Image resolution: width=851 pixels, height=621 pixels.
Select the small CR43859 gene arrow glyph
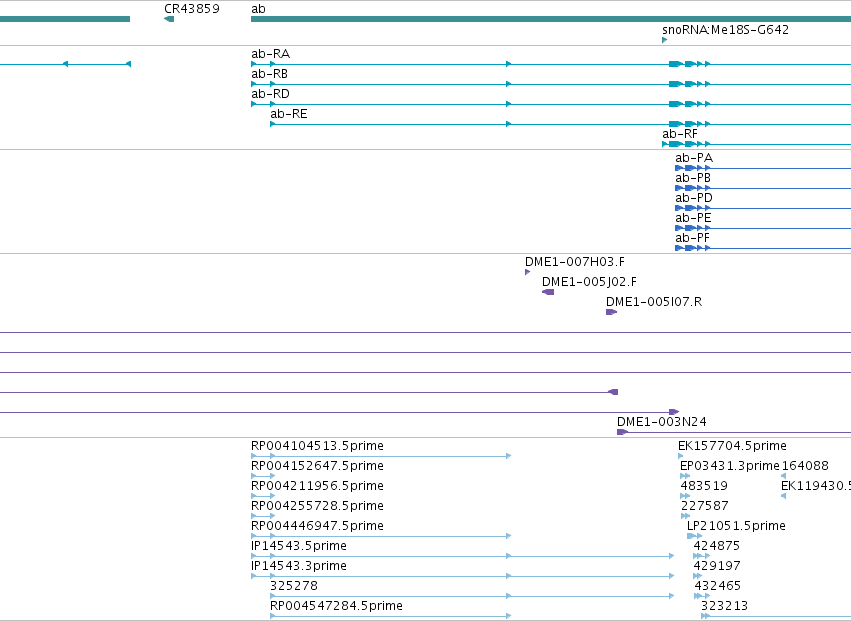[x=169, y=20]
